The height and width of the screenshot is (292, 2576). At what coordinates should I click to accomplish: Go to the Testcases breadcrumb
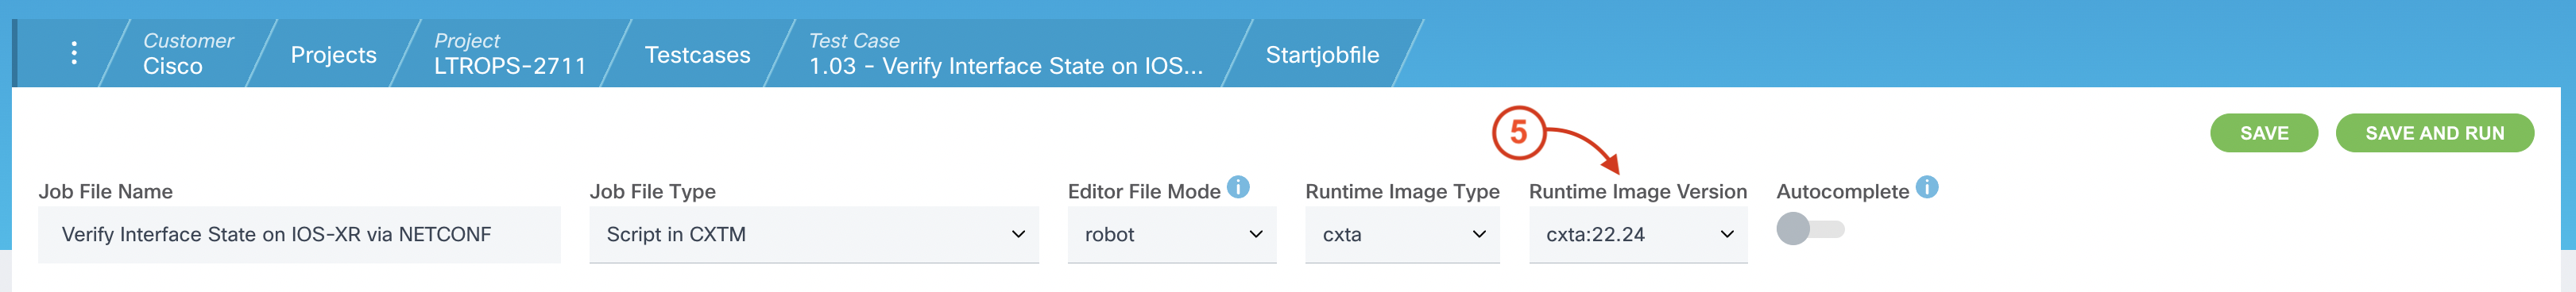pyautogui.click(x=697, y=55)
